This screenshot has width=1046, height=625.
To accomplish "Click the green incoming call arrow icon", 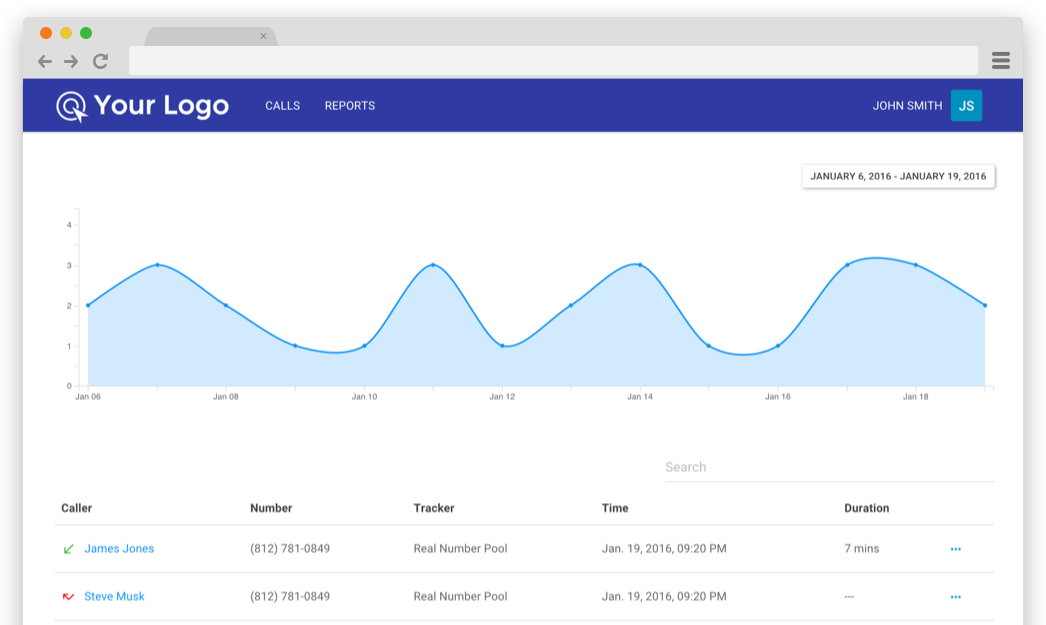I will 68,549.
